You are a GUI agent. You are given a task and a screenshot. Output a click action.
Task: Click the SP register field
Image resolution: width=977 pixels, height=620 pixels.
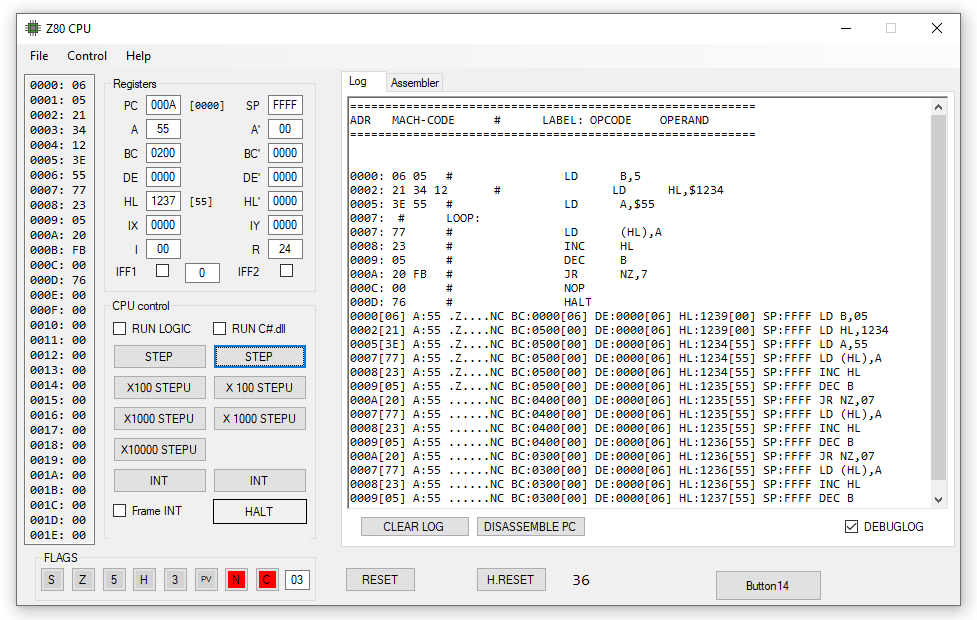pos(285,105)
